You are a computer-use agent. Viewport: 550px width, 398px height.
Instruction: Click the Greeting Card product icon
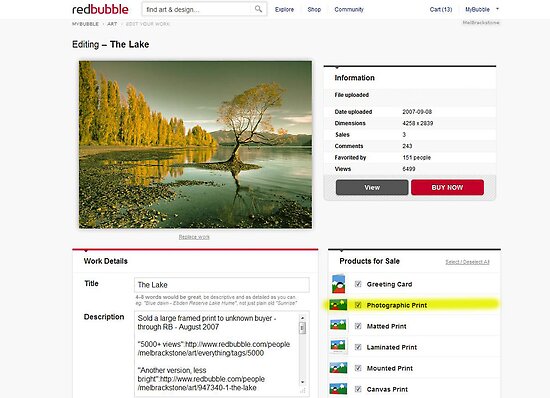(x=338, y=284)
